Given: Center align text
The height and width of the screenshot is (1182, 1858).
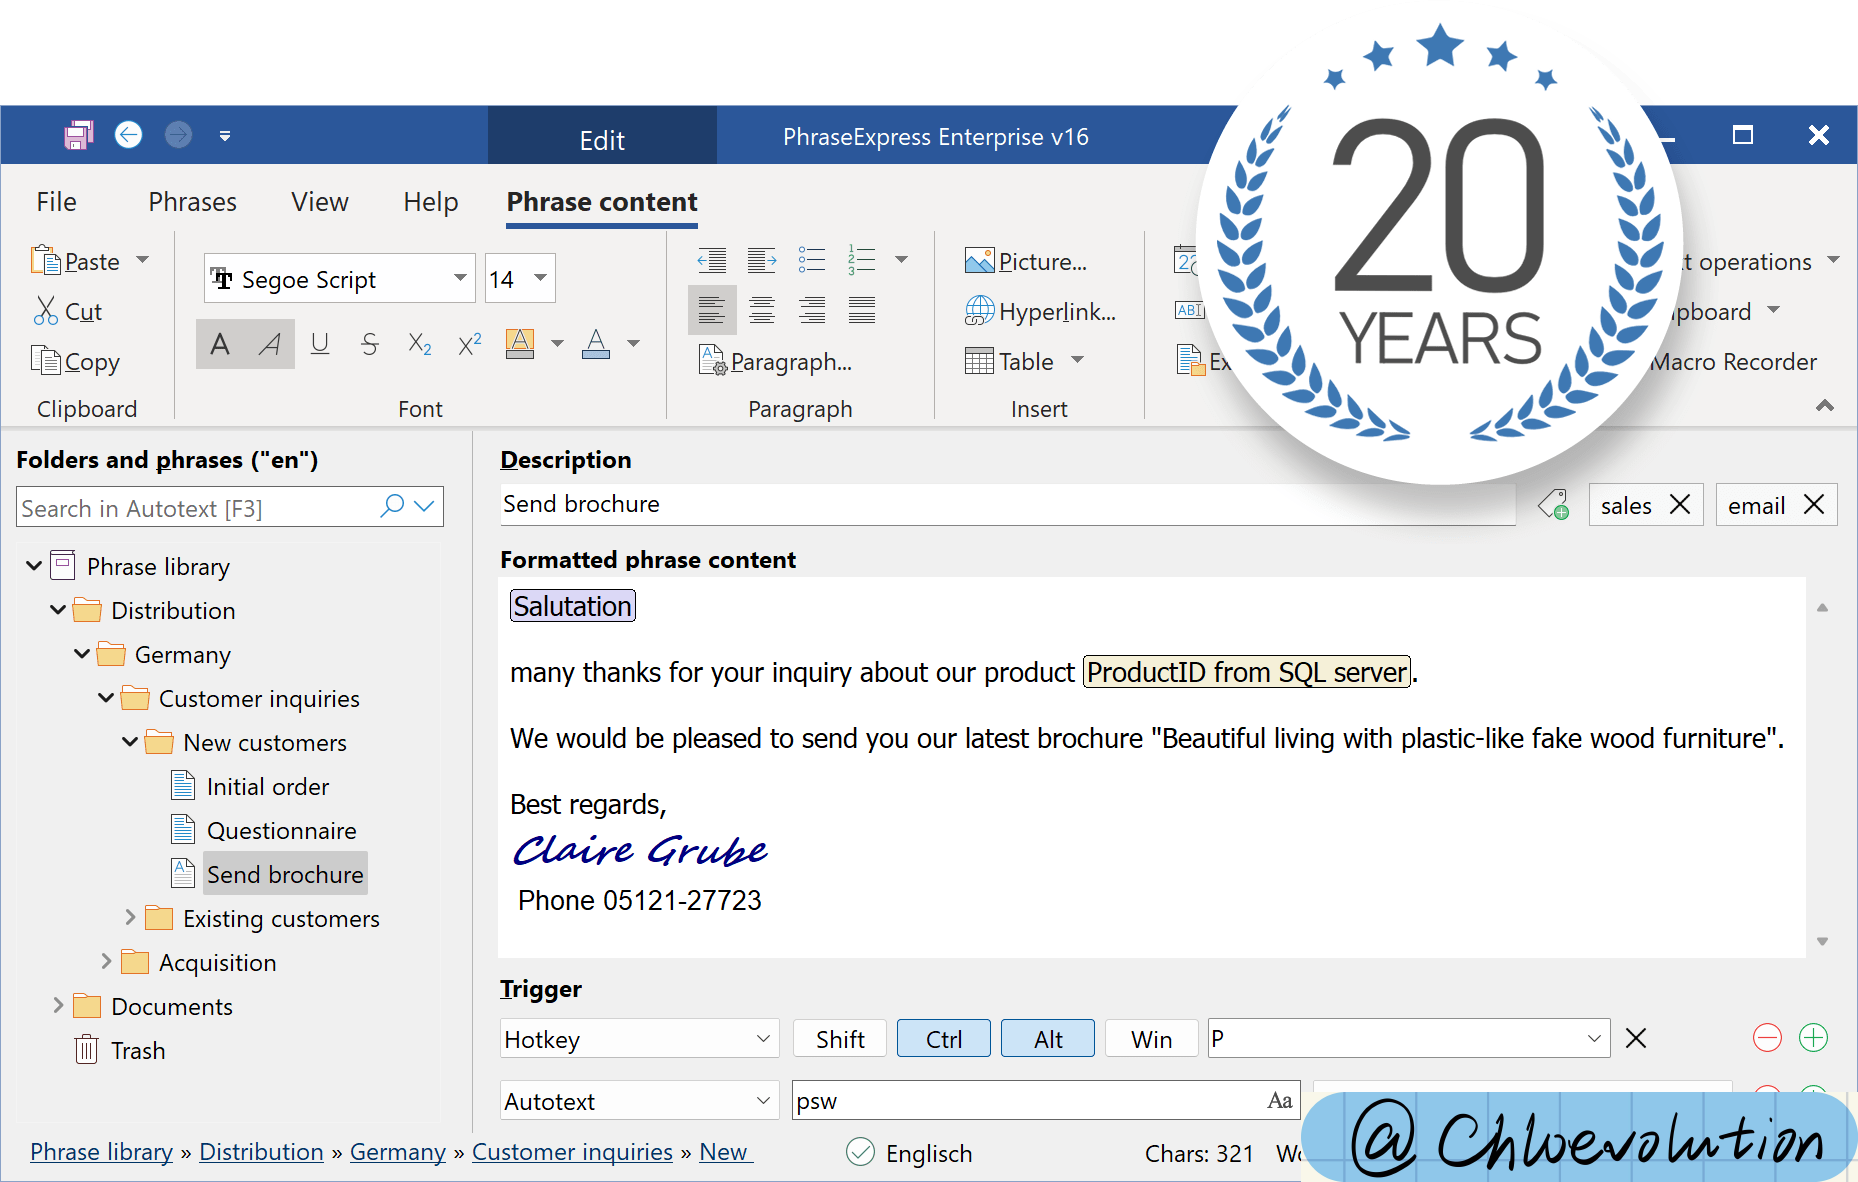Looking at the screenshot, I should pyautogui.click(x=762, y=310).
